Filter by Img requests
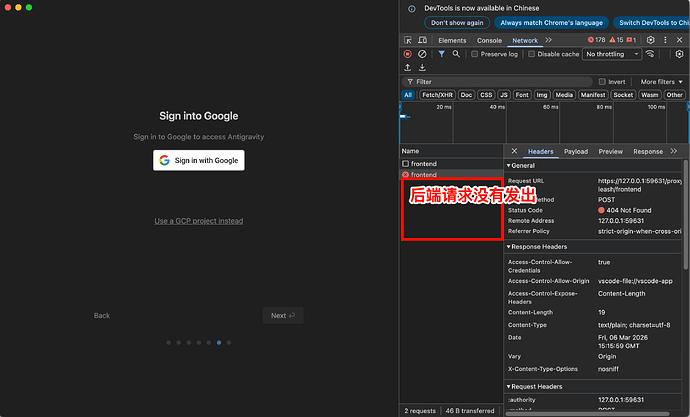Screen dimensions: 690x417 coord(542,95)
